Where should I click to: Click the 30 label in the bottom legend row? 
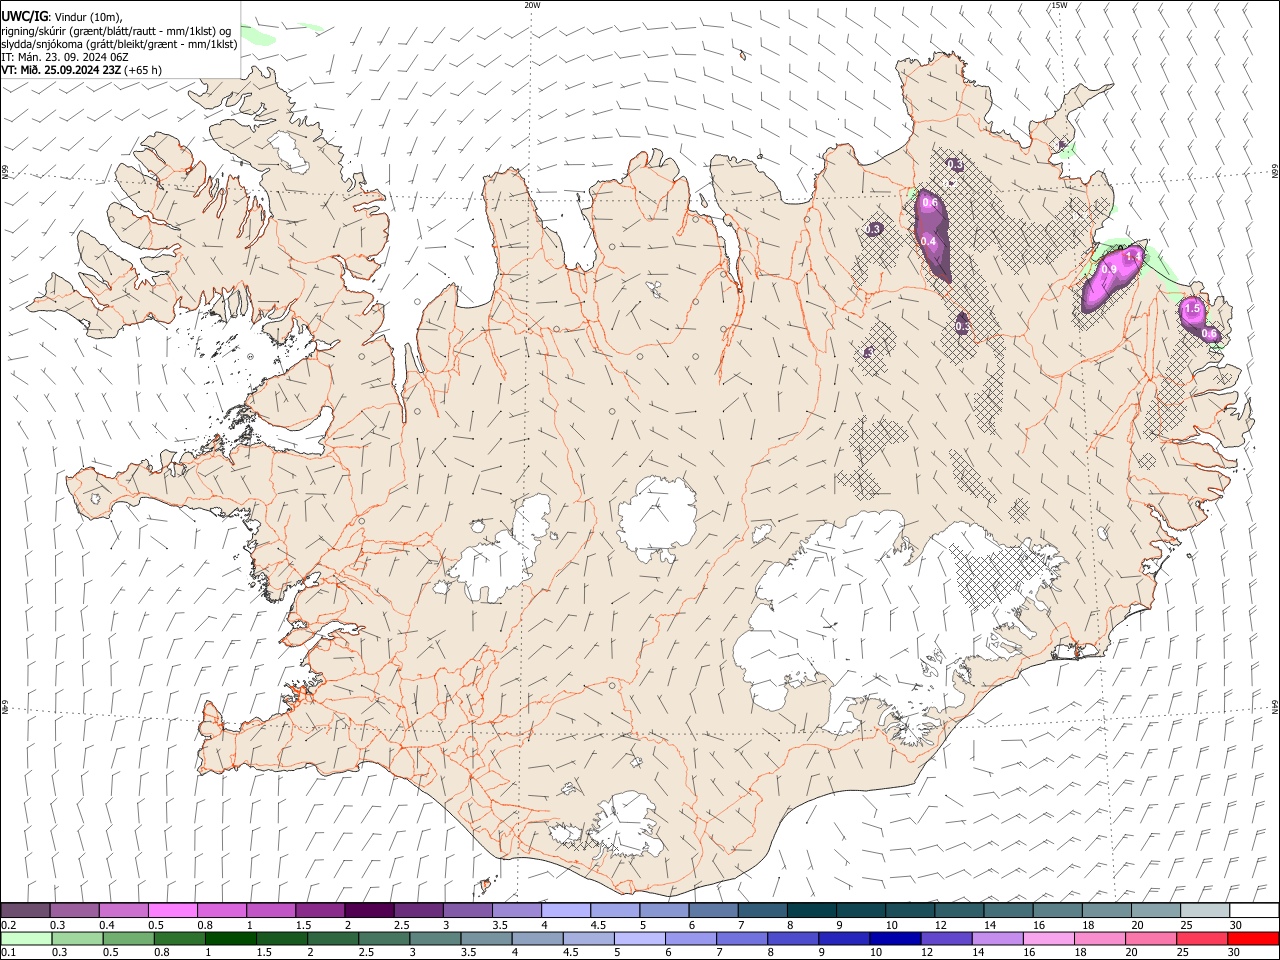[1235, 952]
